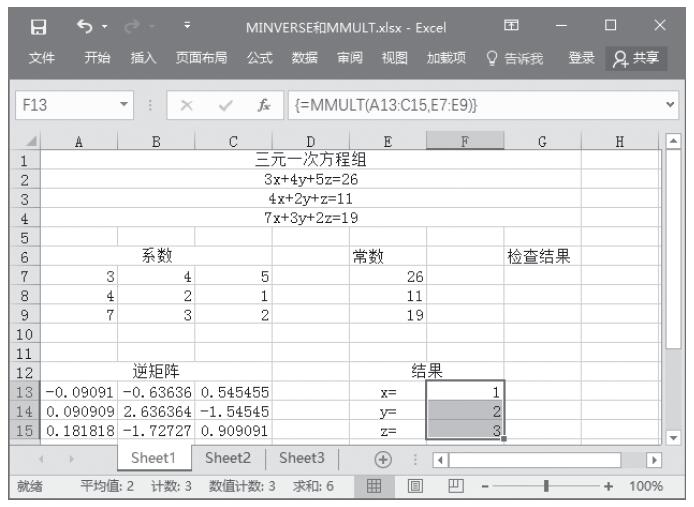This screenshot has width=694, height=507.
Task: Click the 共享 share button
Action: [641, 58]
